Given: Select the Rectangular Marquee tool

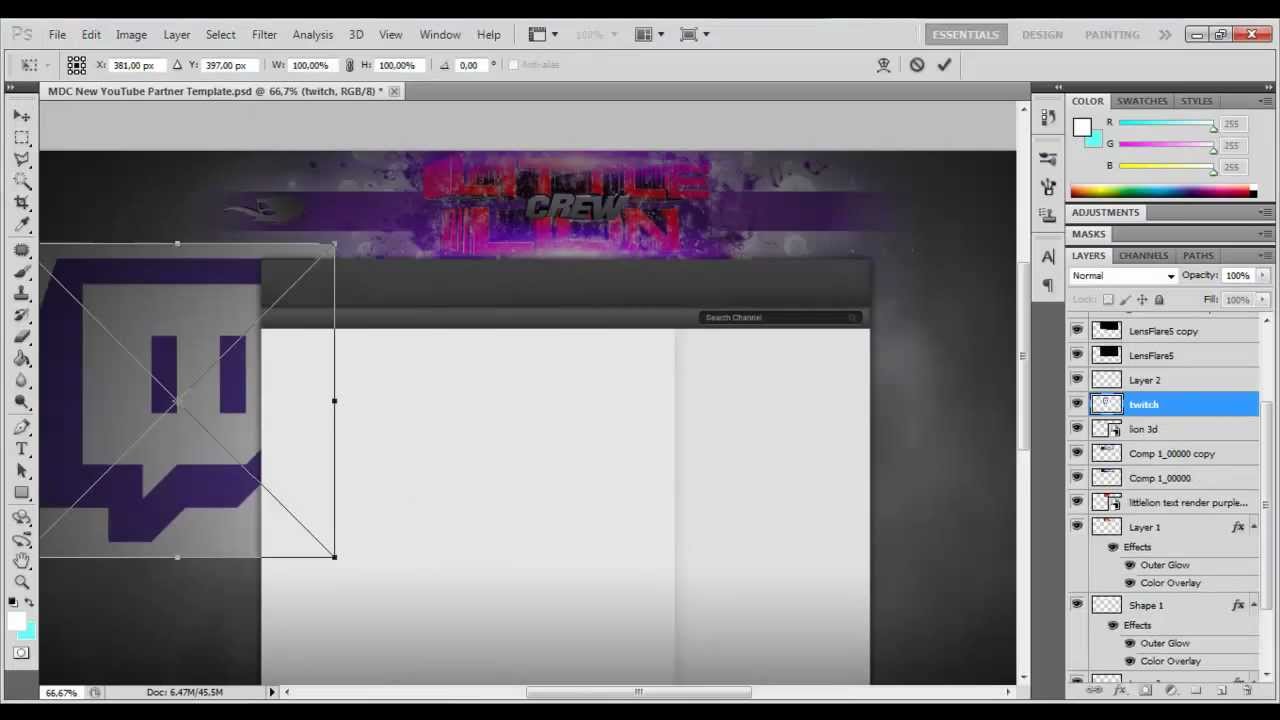Looking at the screenshot, I should [21, 137].
